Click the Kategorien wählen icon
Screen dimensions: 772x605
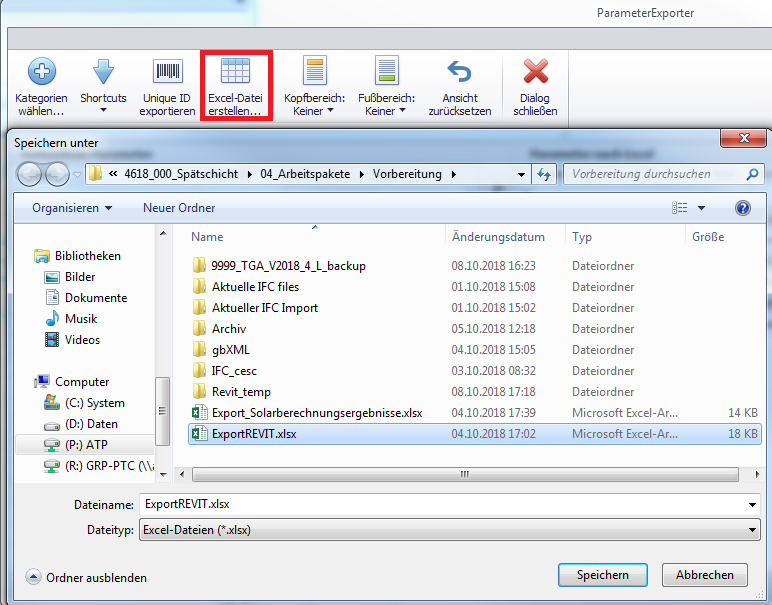[41, 72]
